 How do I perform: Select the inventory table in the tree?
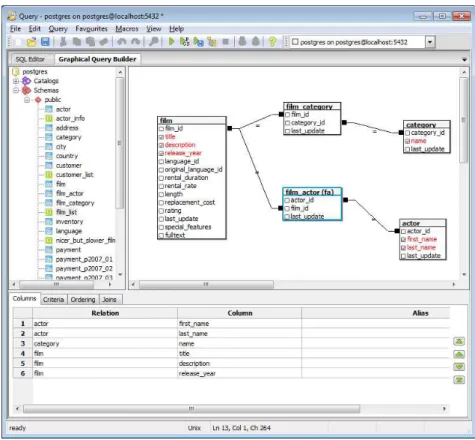[x=69, y=222]
